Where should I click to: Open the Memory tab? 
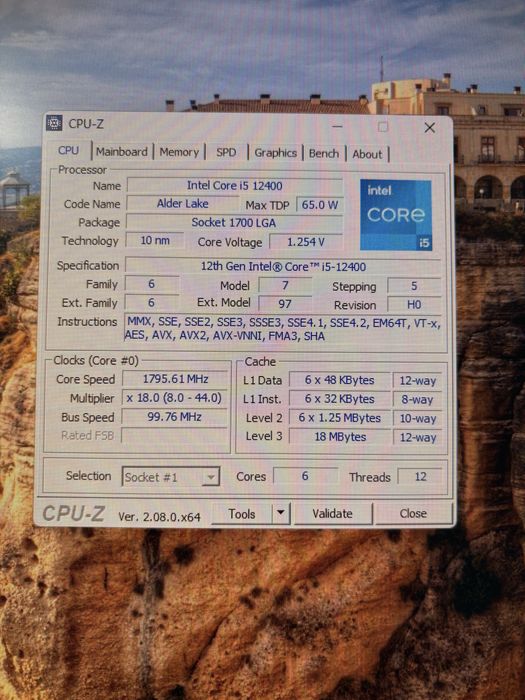(179, 152)
